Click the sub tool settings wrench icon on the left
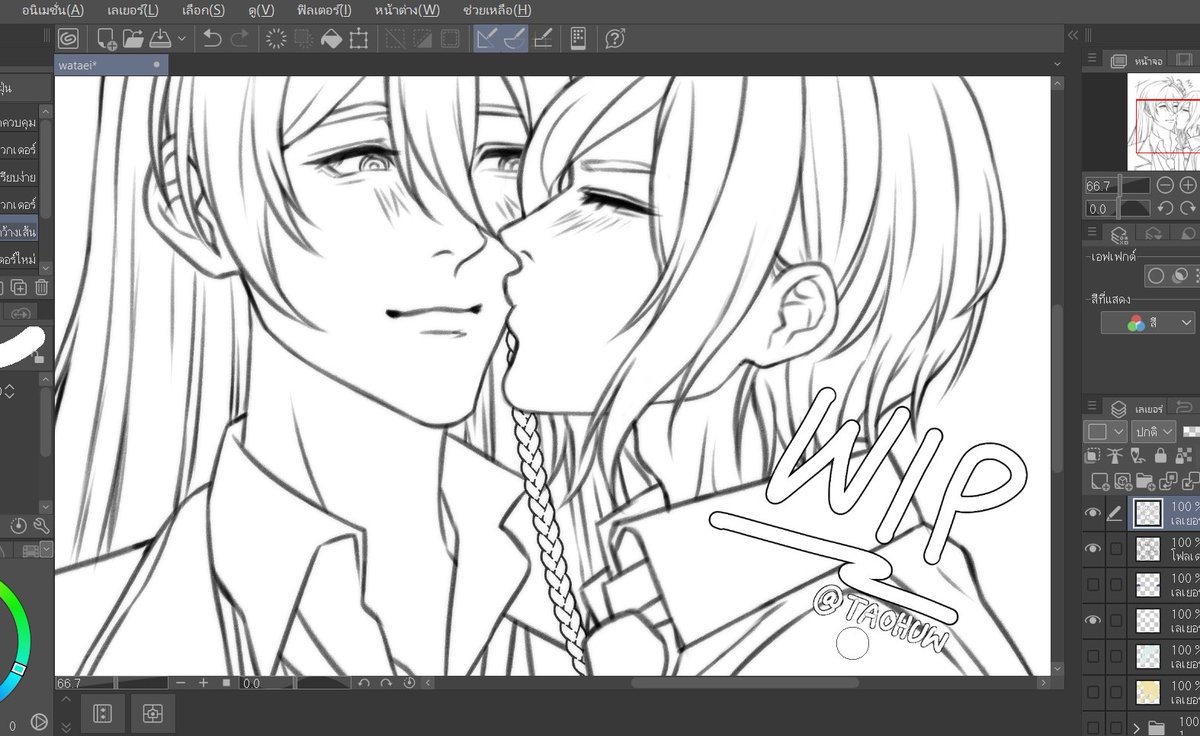The width and height of the screenshot is (1200, 736). [41, 526]
